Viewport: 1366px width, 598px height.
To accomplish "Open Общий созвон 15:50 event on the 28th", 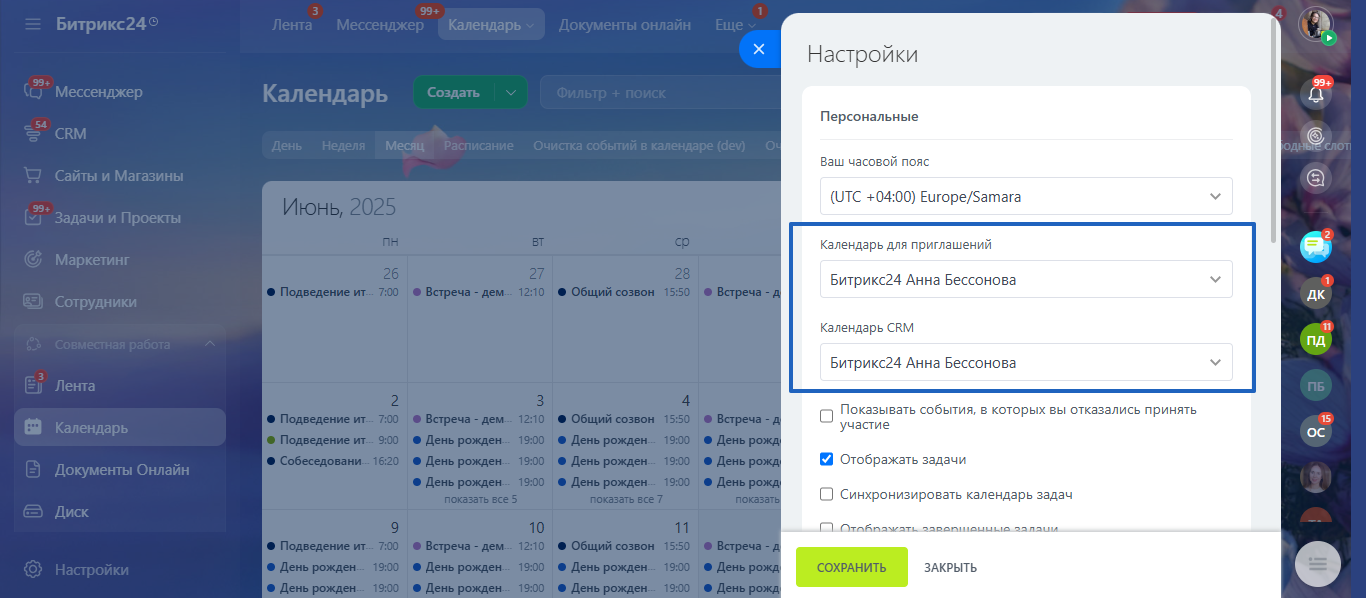I will click(x=625, y=292).
